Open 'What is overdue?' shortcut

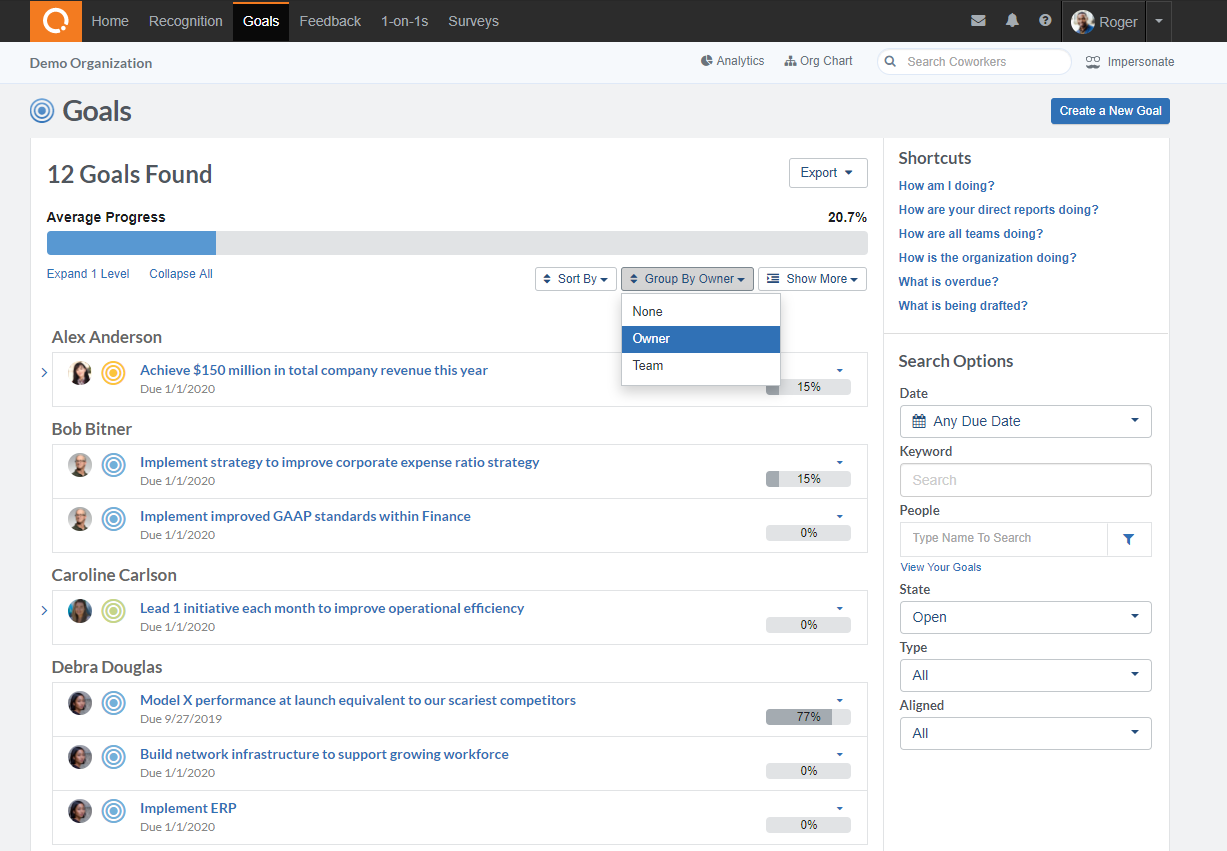pos(949,282)
